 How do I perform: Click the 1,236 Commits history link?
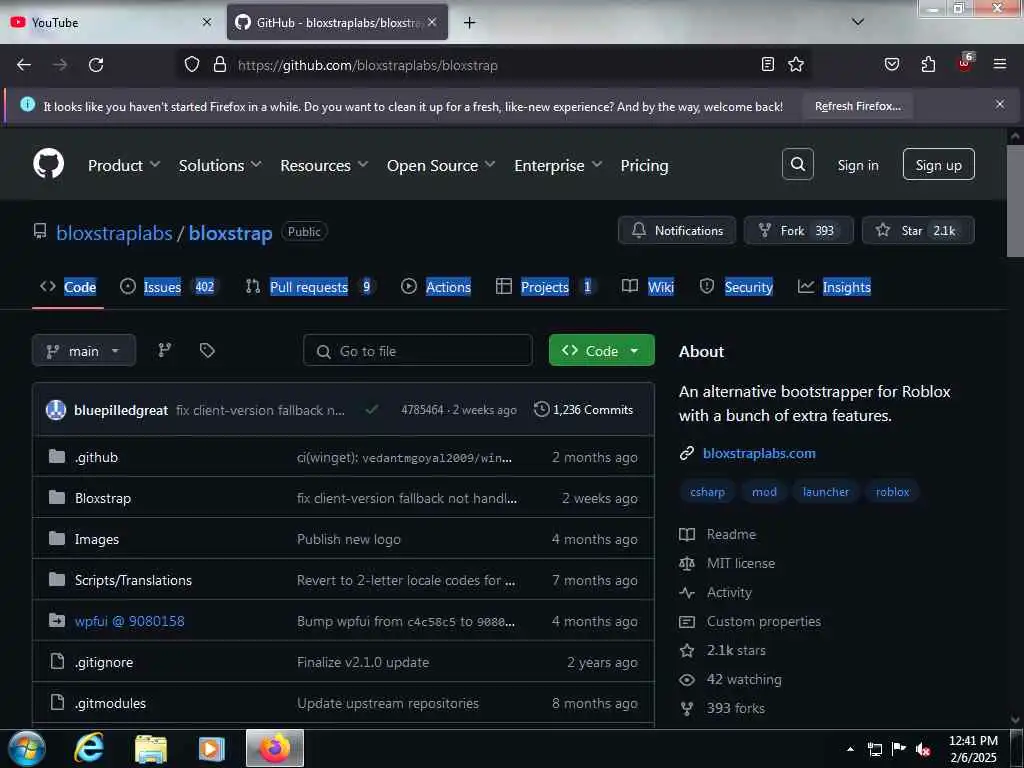tap(583, 409)
